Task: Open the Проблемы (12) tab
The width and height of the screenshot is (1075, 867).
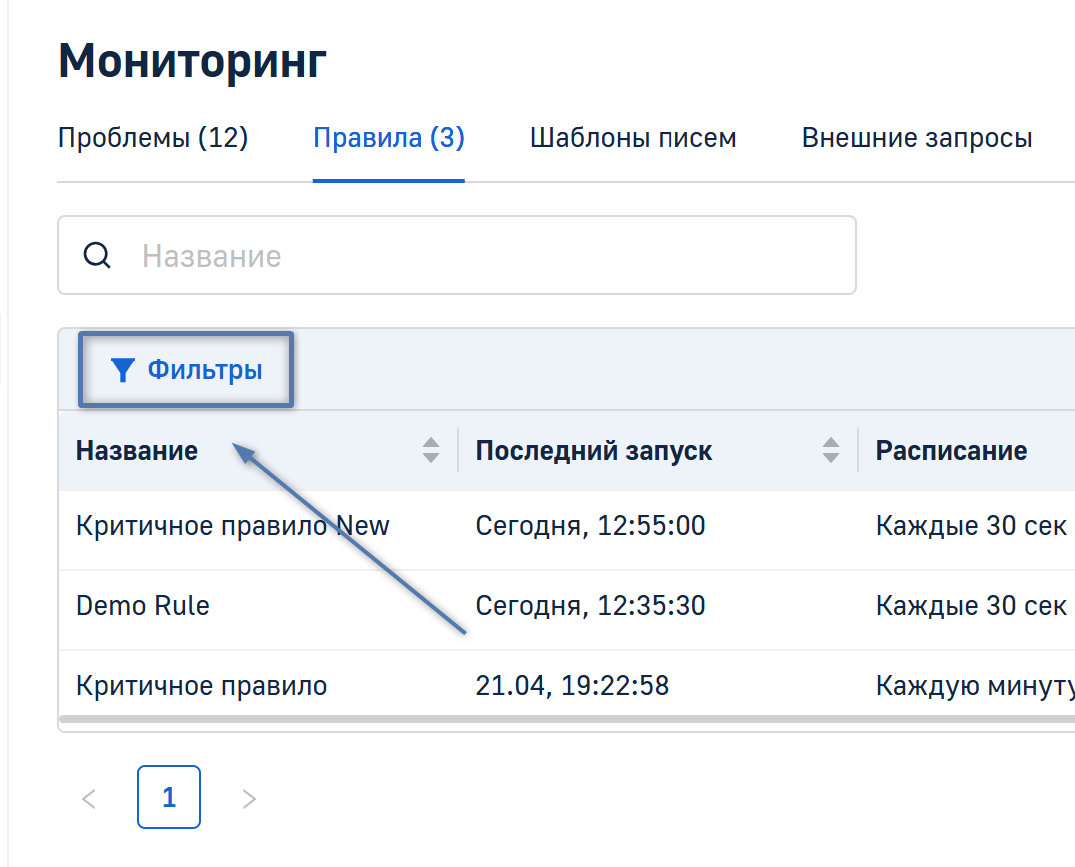Action: click(x=153, y=138)
